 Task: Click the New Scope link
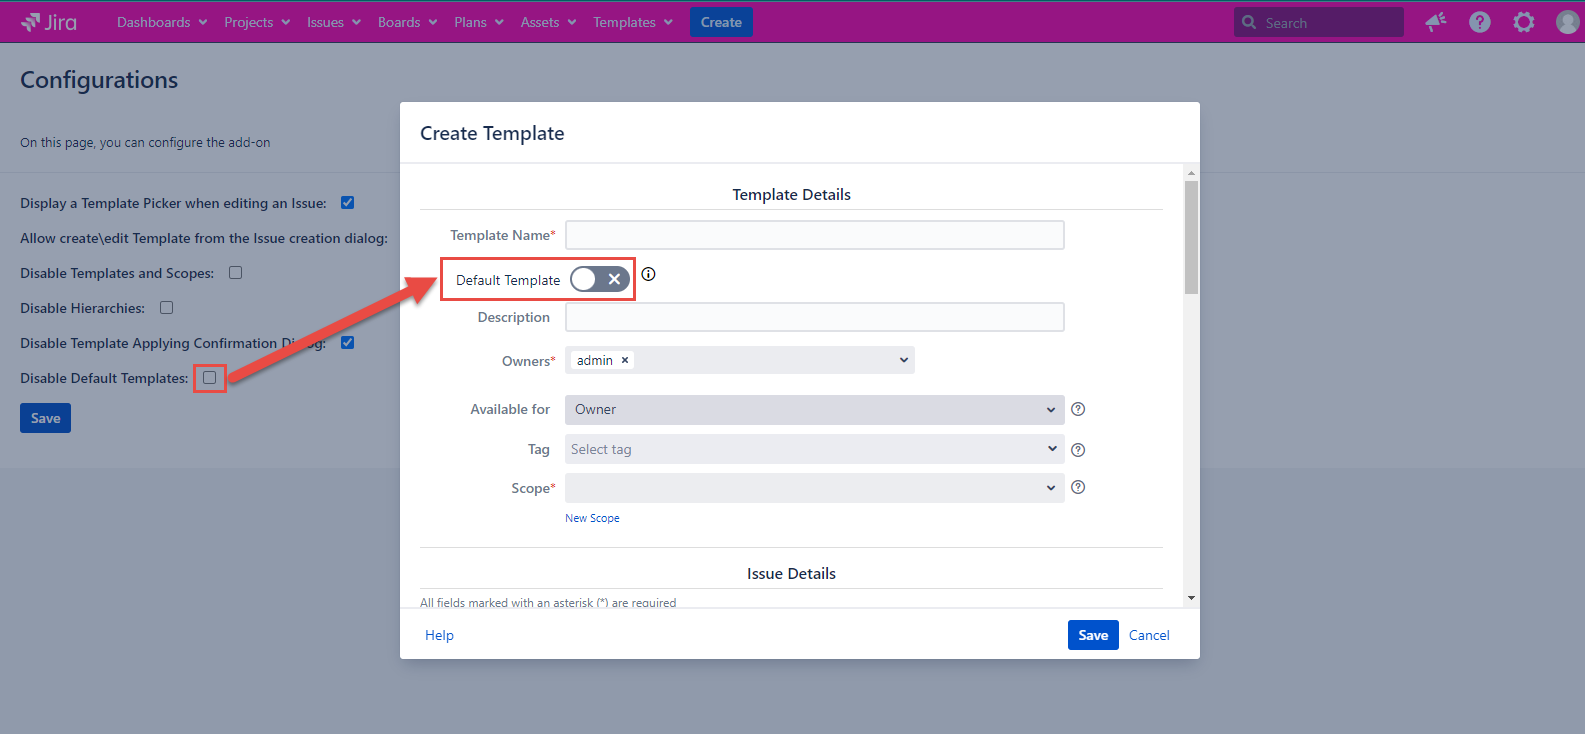pos(592,518)
